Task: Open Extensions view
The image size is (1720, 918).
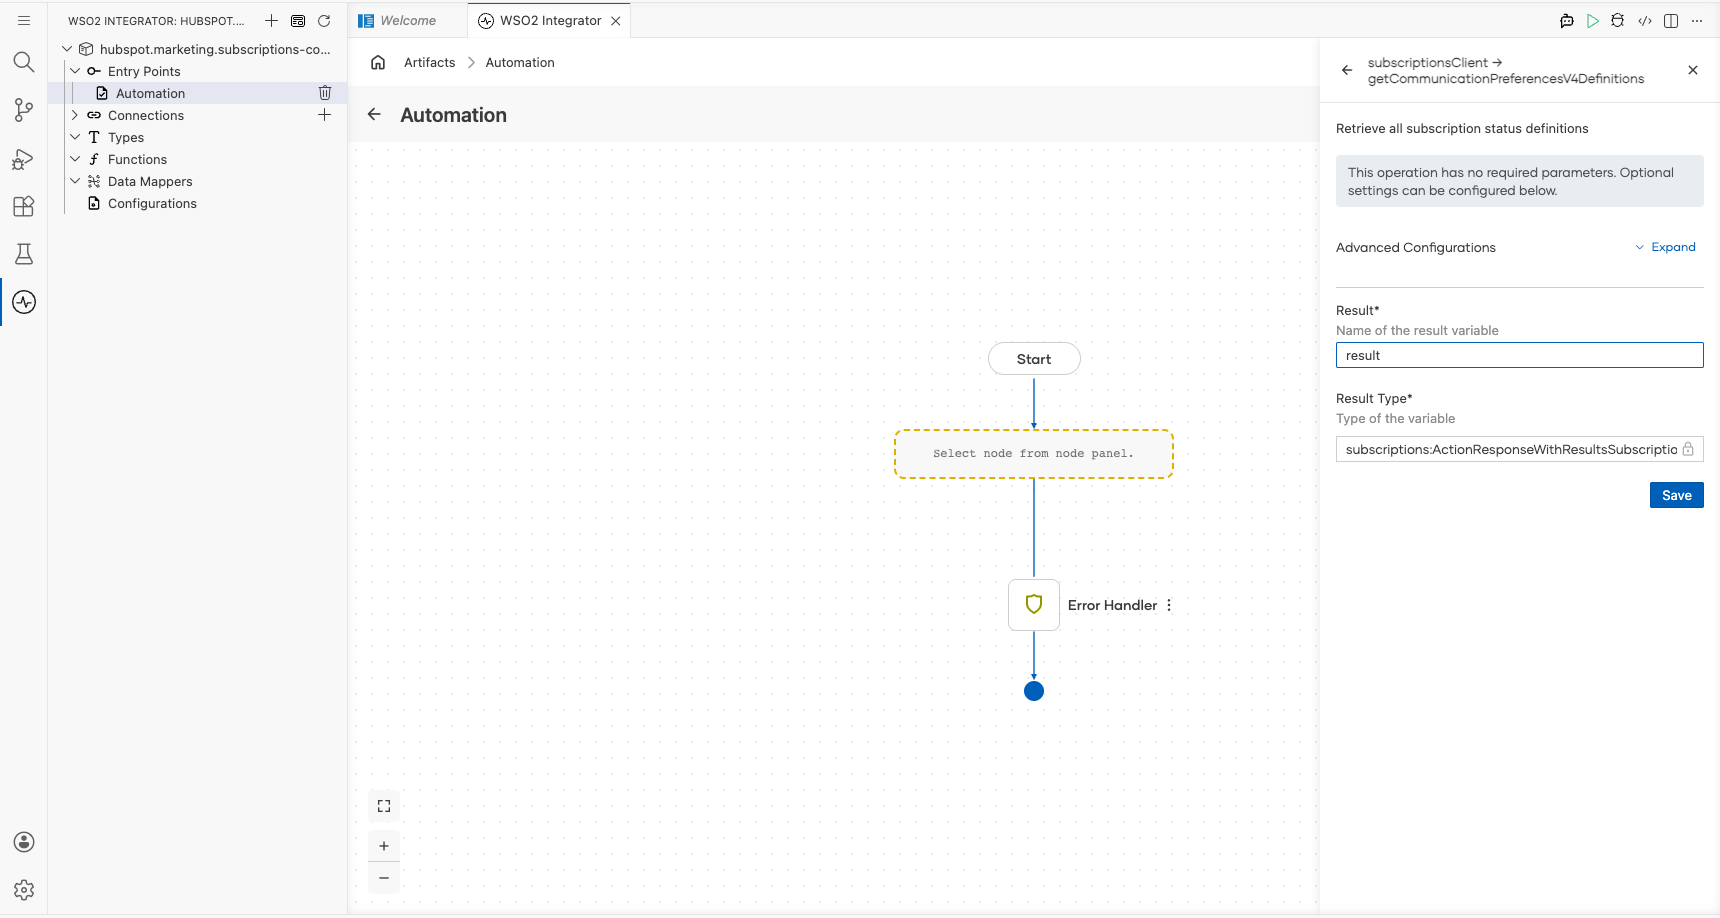Action: tap(24, 206)
